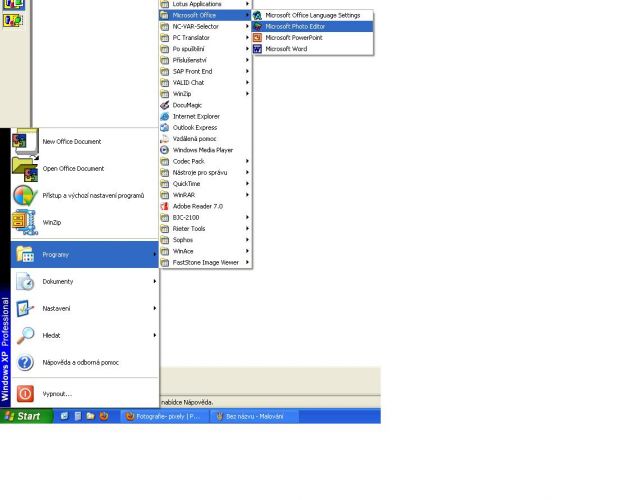Expand the Lotus Applications submenu arrow

(x=247, y=4)
